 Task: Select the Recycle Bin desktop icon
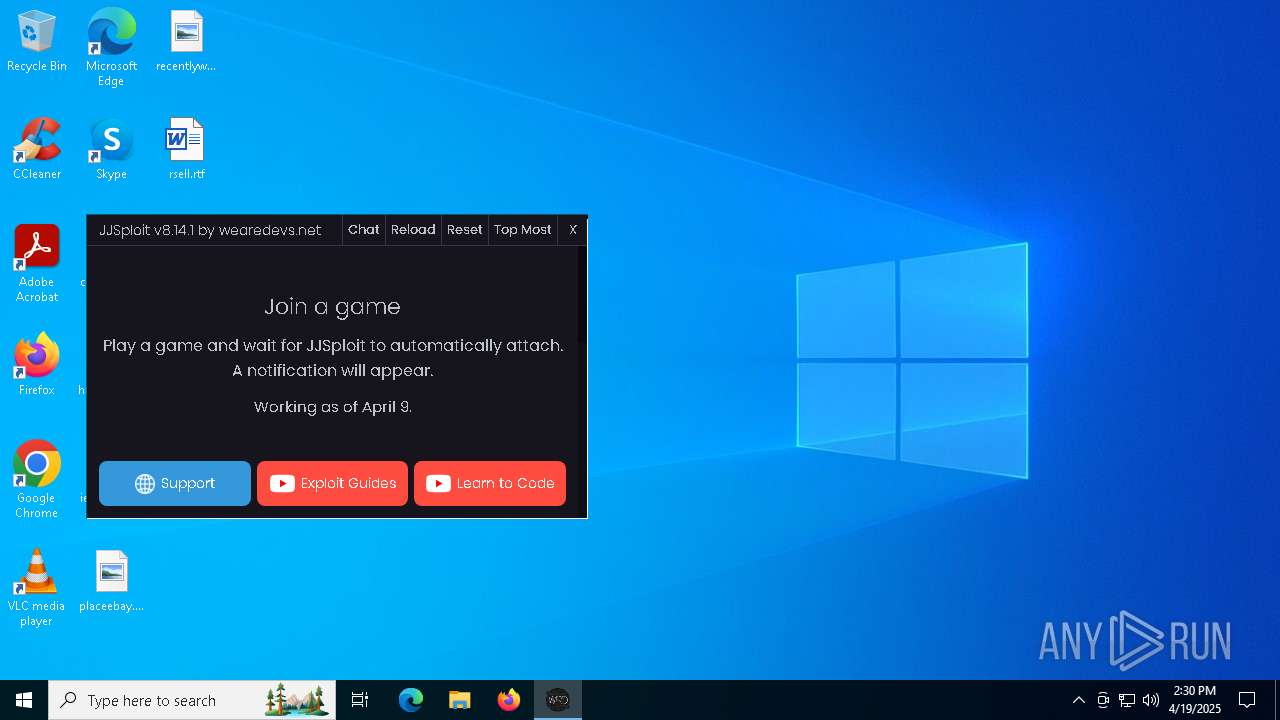pos(37,42)
